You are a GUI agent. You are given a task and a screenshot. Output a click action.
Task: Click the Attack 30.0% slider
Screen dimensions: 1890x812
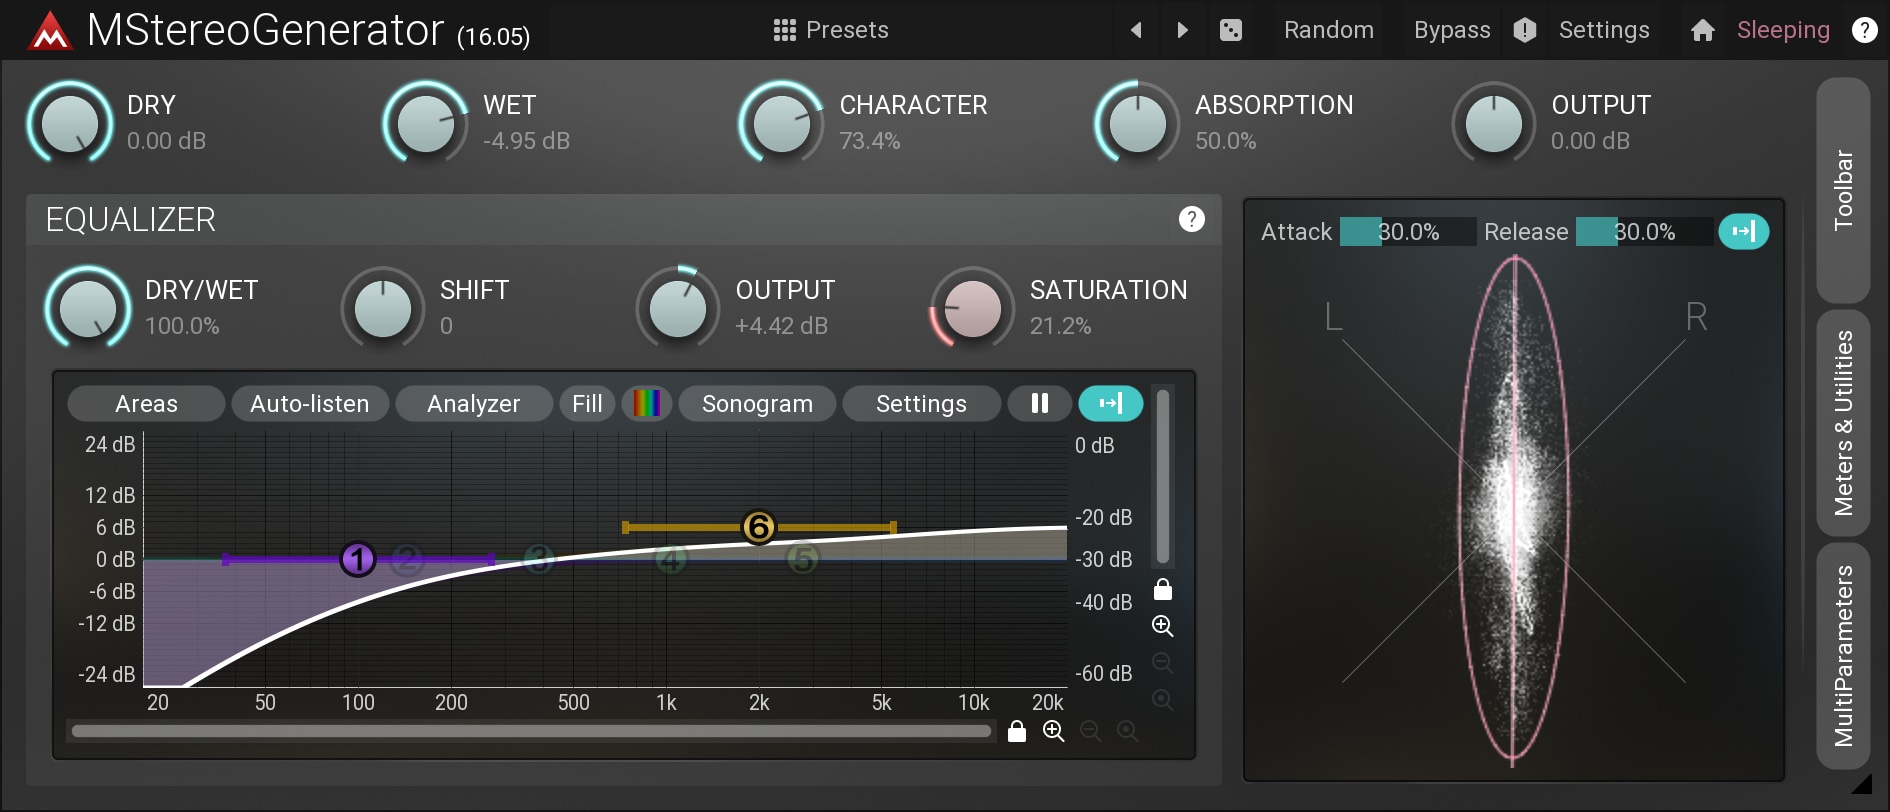(x=1408, y=232)
